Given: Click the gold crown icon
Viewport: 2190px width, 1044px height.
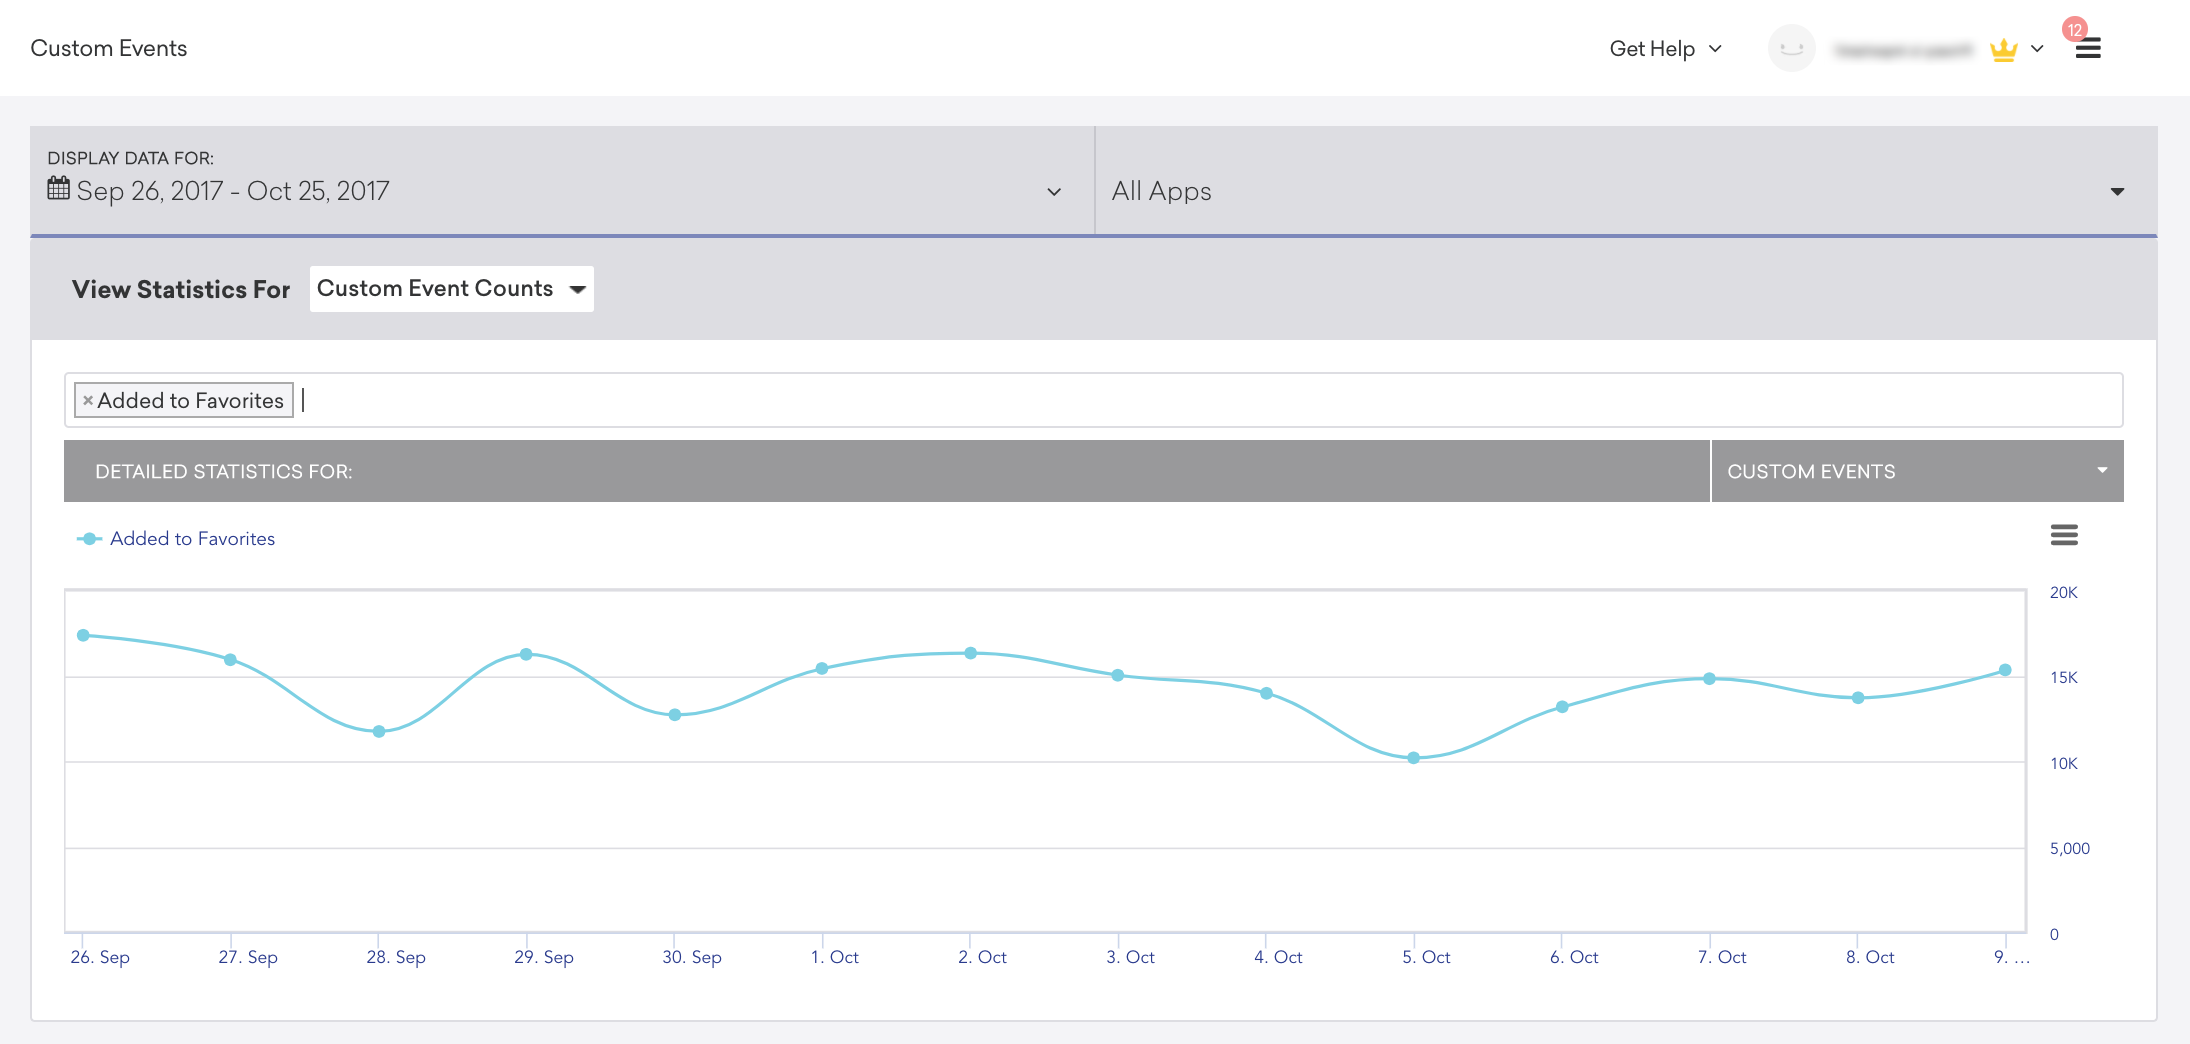Looking at the screenshot, I should point(2003,50).
